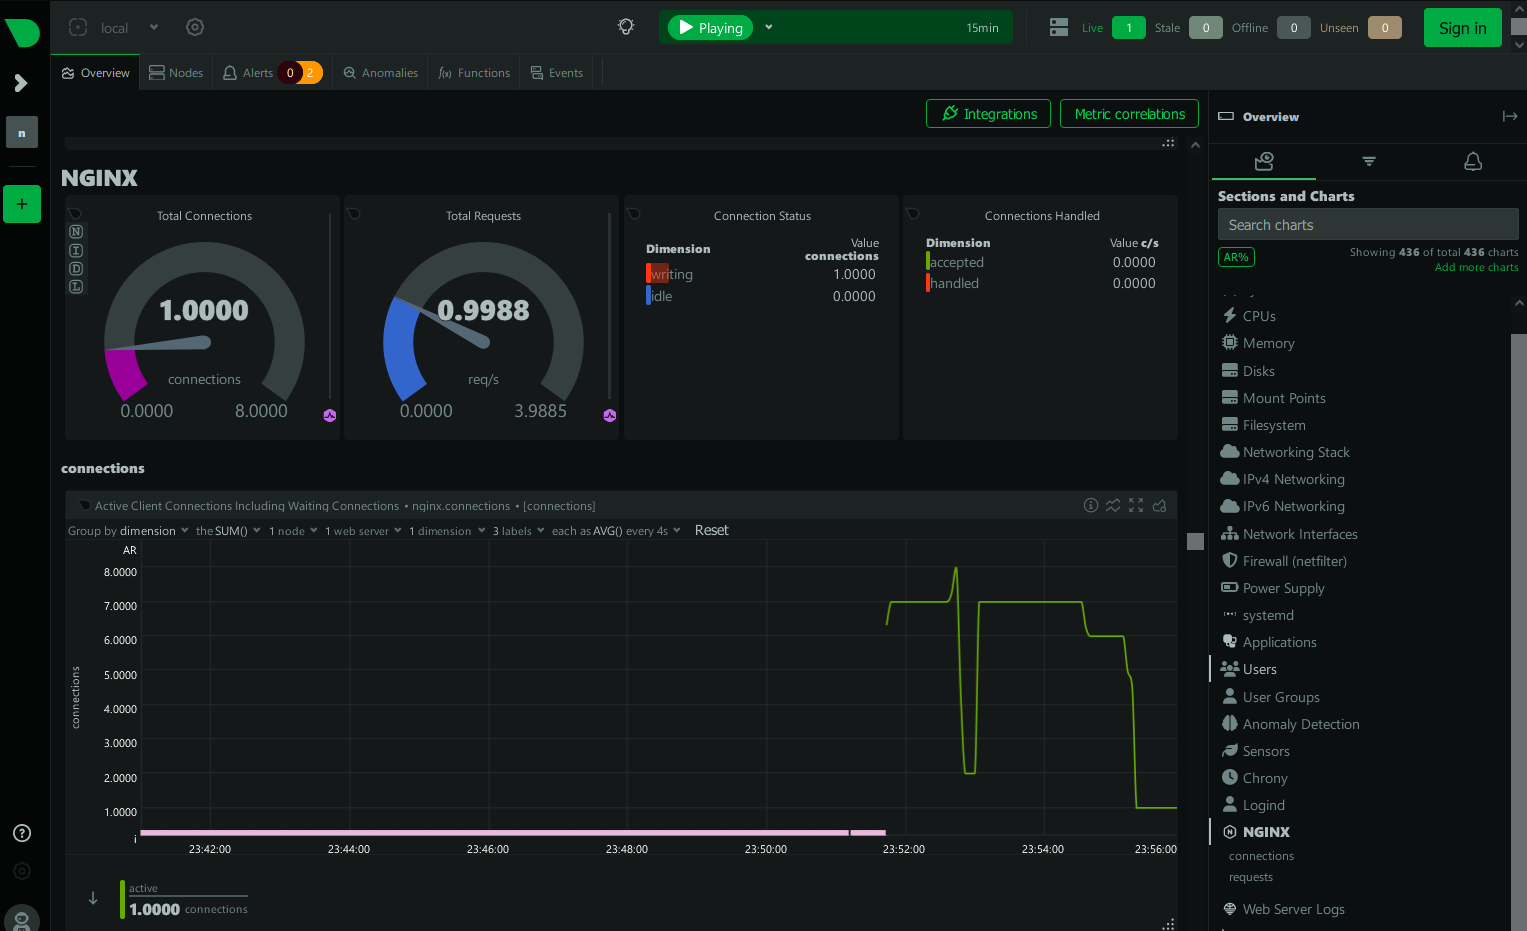Screen dimensions: 1527x931
Task: Open the 'Group by dimension' dropdown
Action: [128, 531]
